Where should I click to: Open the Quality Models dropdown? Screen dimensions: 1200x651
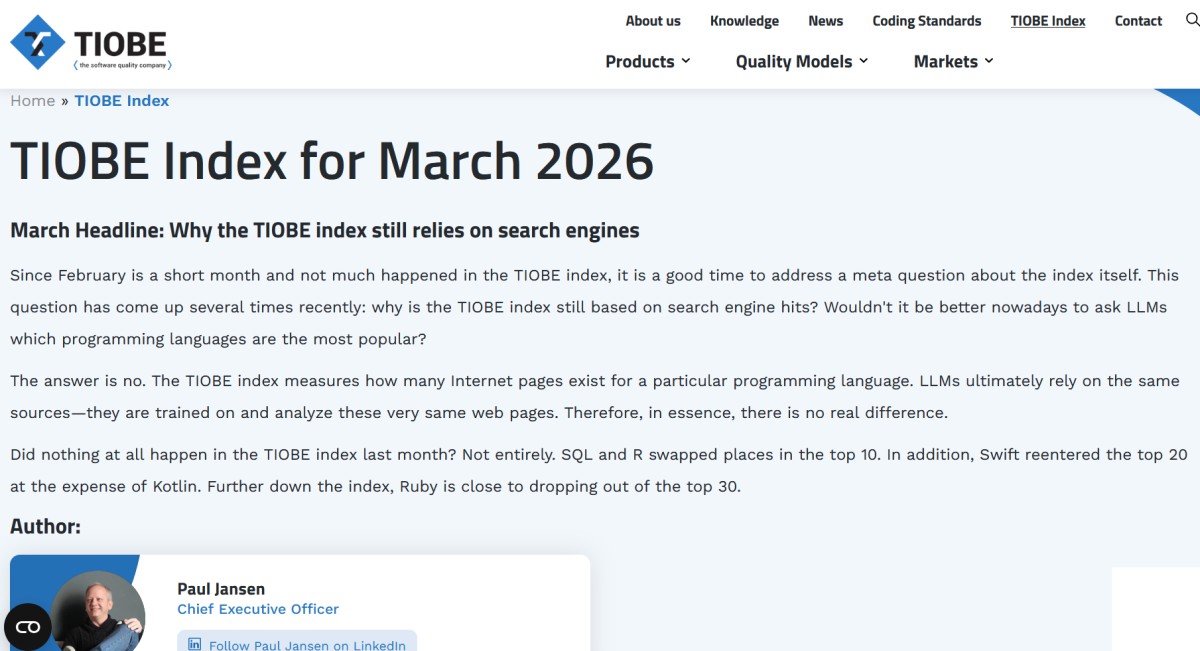pos(801,61)
